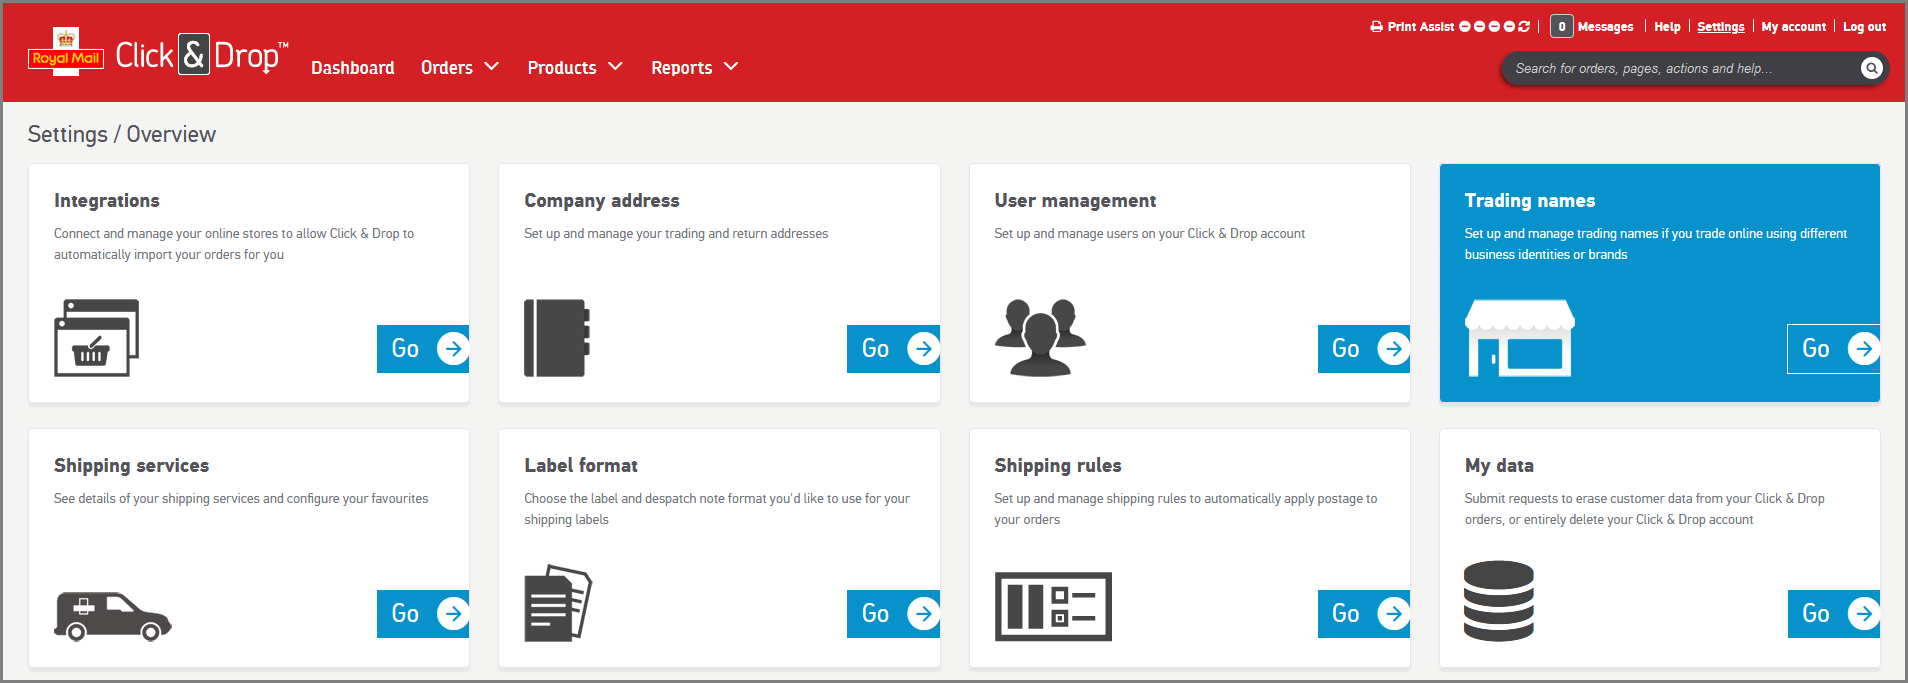Viewport: 1908px width, 683px height.
Task: Click the Royal Mail Click & Drop logo
Action: coord(158,55)
